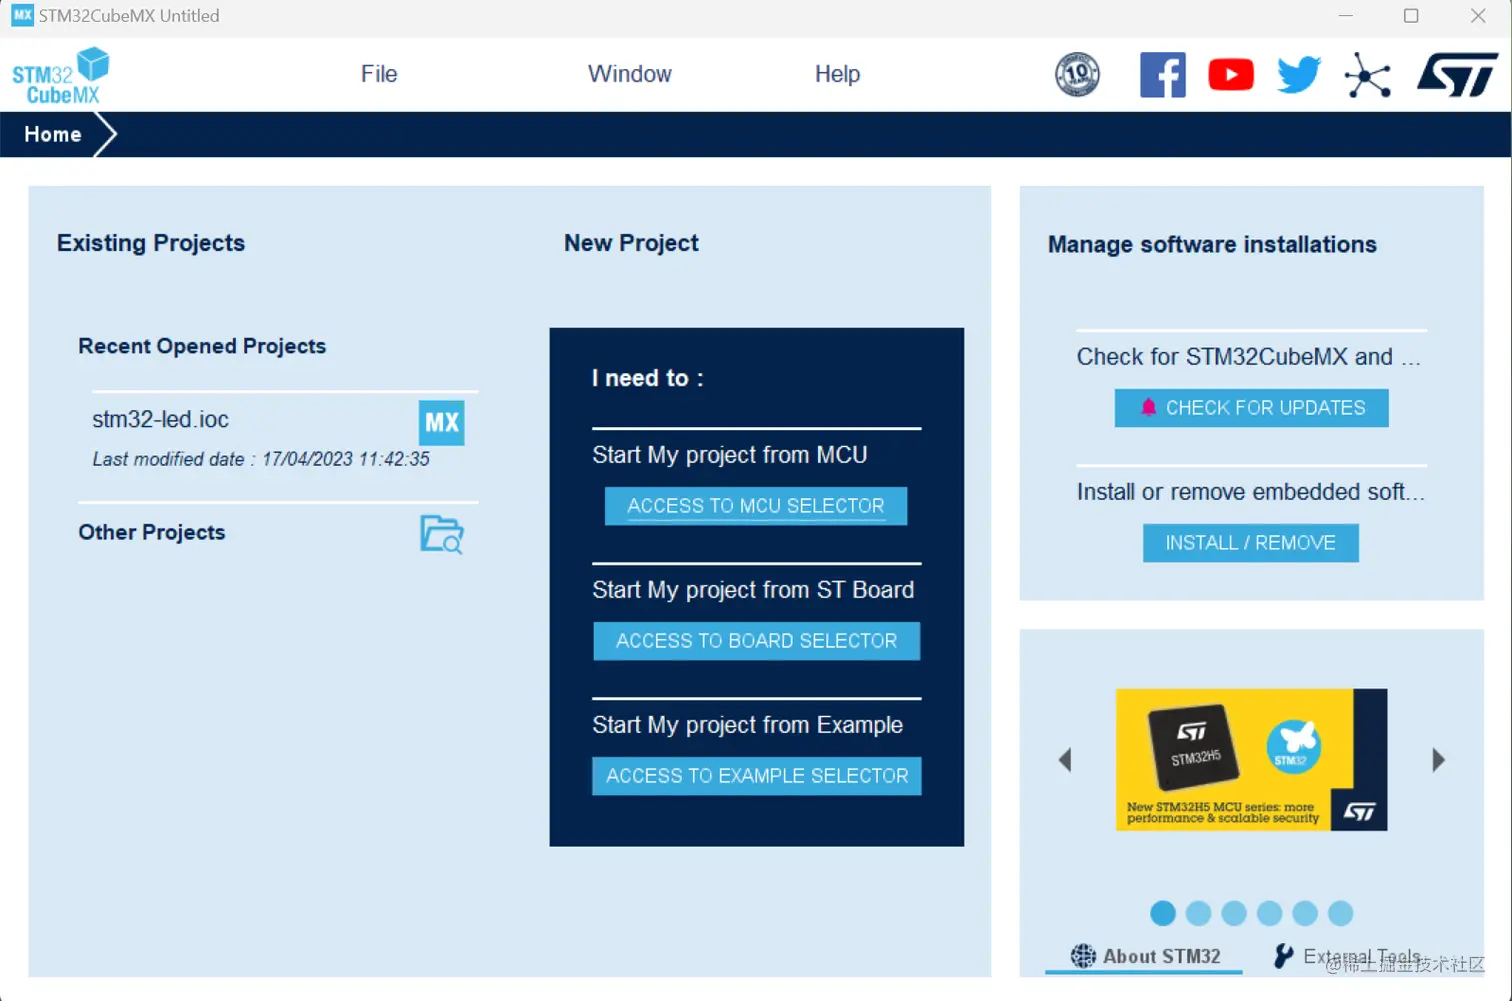Click the Home breadcrumb
1512x1001 pixels.
point(53,134)
